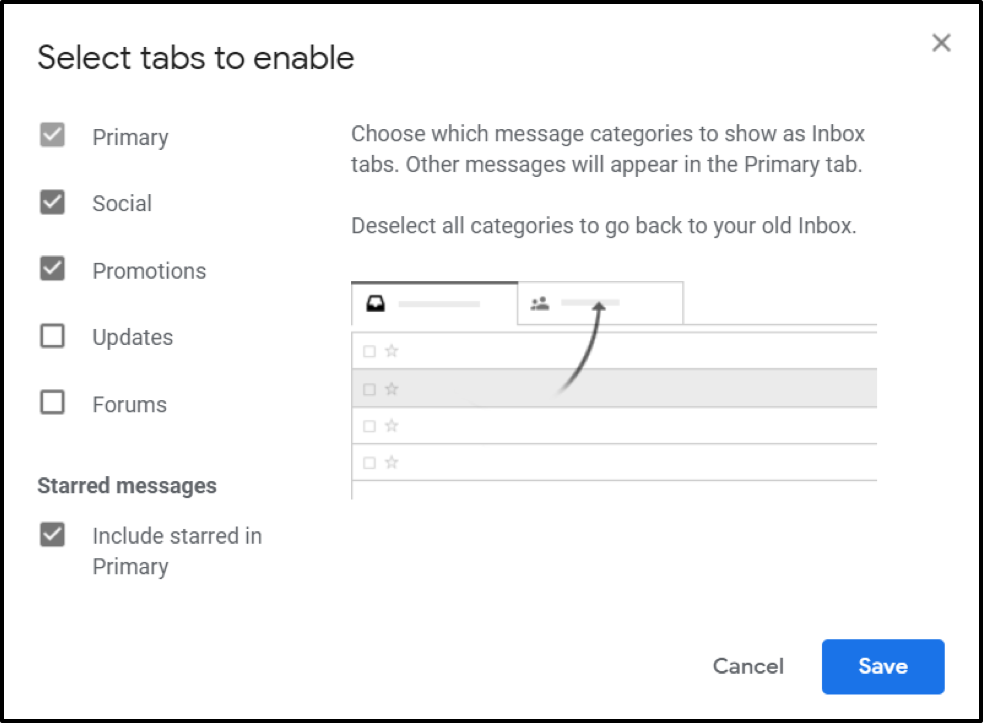Click the star icon in the third preview row
This screenshot has height=723, width=983.
[x=392, y=426]
